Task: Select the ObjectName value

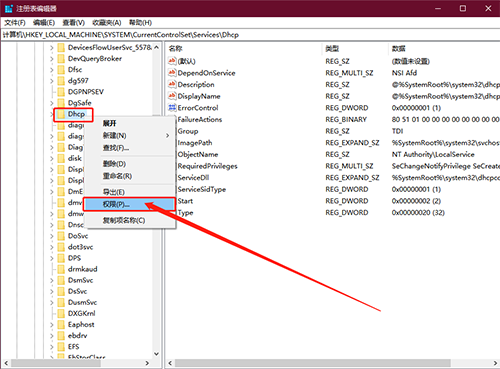Action: point(198,154)
